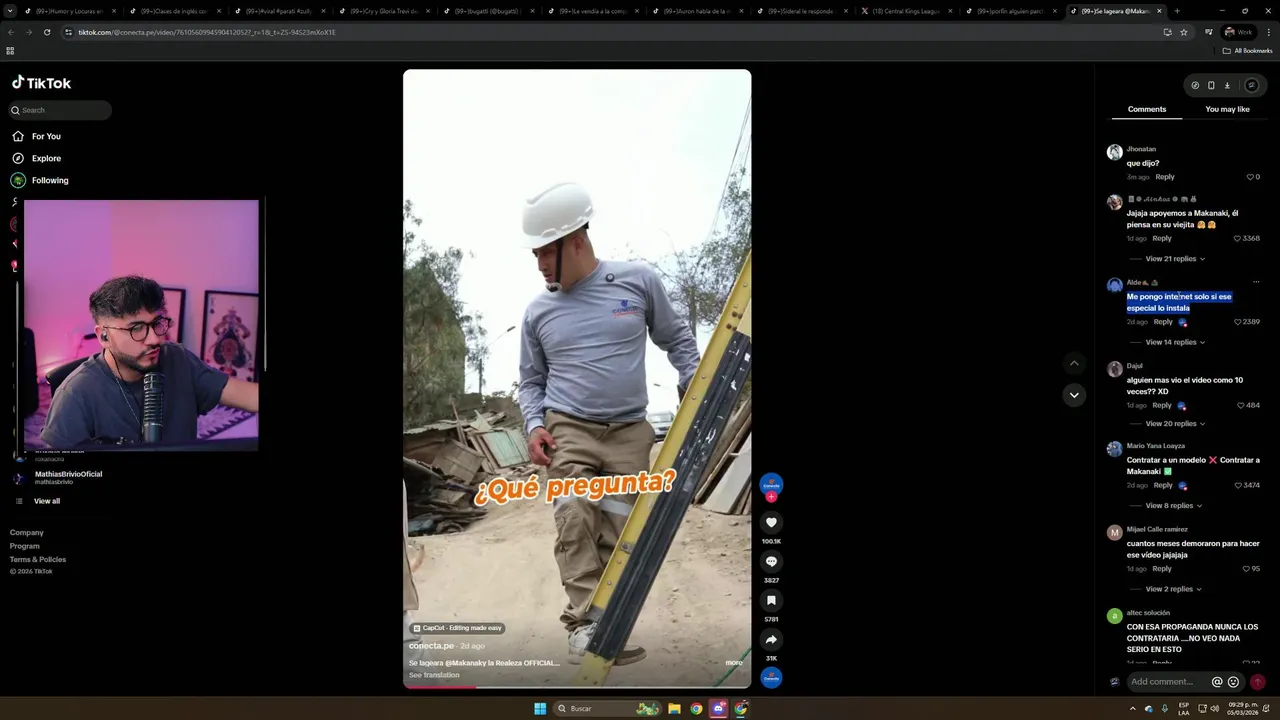Open the three-dot menu on Alde's comment

1256,282
